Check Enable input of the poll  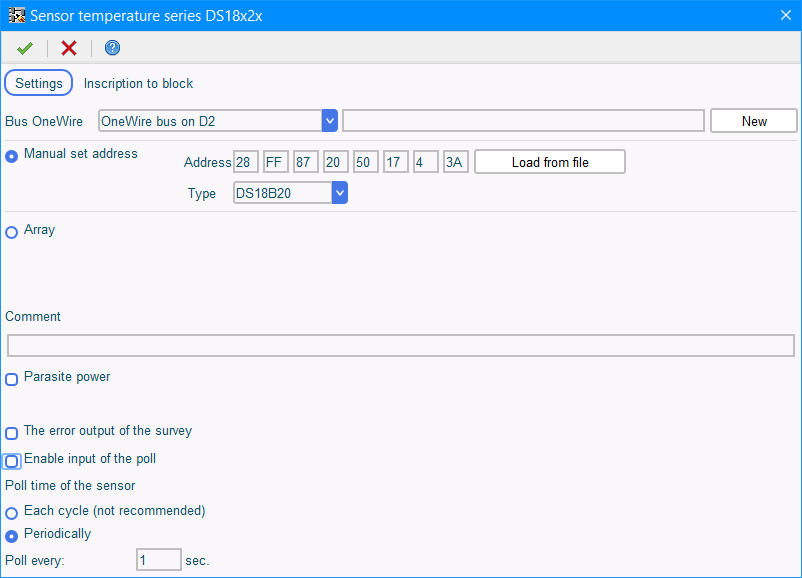click(12, 461)
